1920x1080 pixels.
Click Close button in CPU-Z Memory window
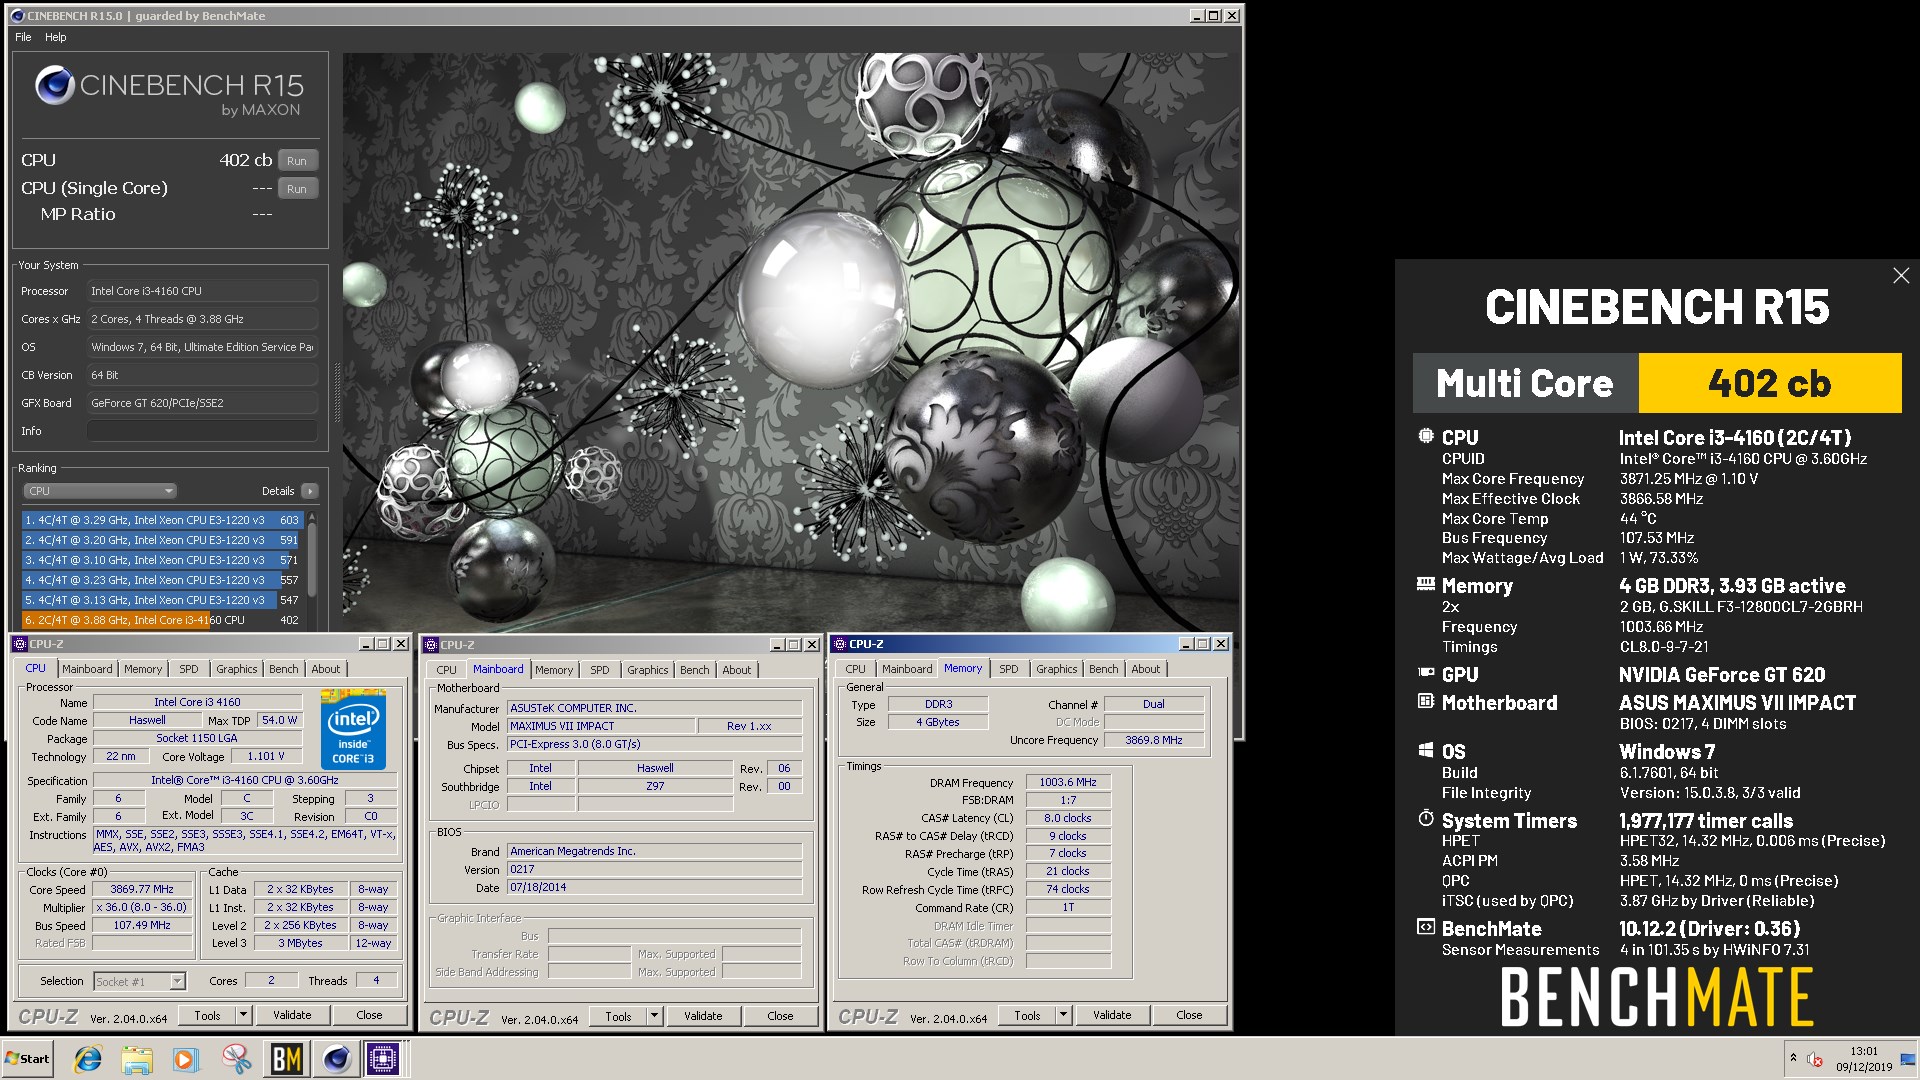click(1189, 1015)
